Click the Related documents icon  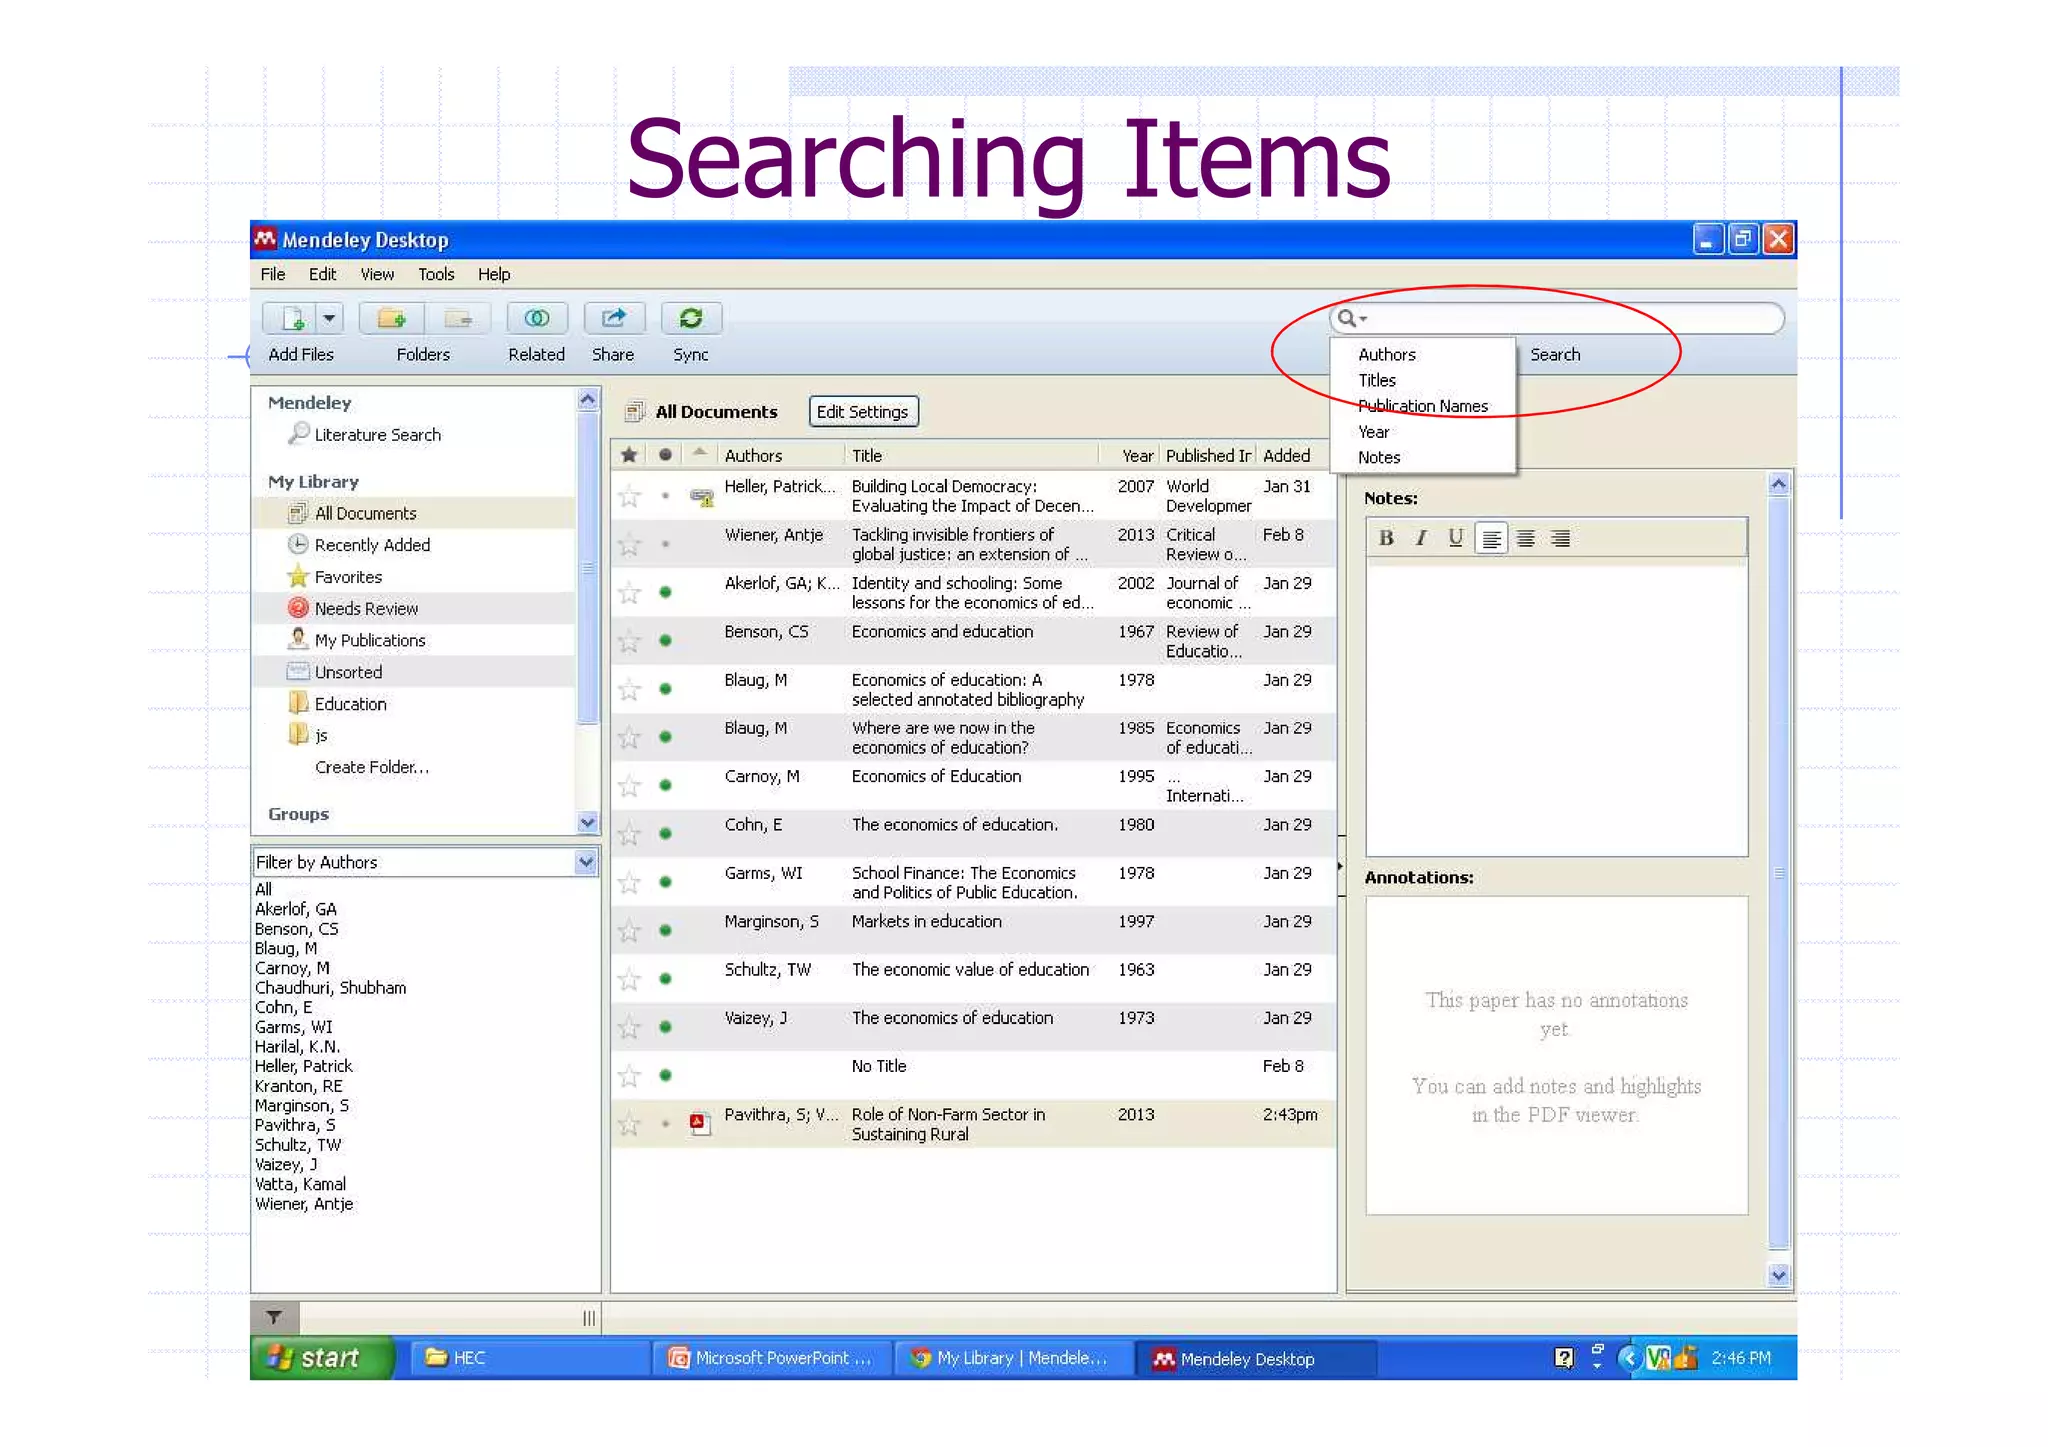click(x=537, y=318)
